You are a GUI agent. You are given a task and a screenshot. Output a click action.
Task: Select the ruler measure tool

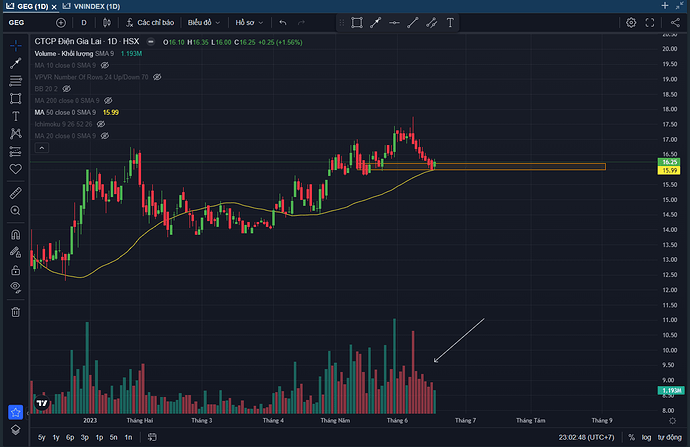(16, 192)
